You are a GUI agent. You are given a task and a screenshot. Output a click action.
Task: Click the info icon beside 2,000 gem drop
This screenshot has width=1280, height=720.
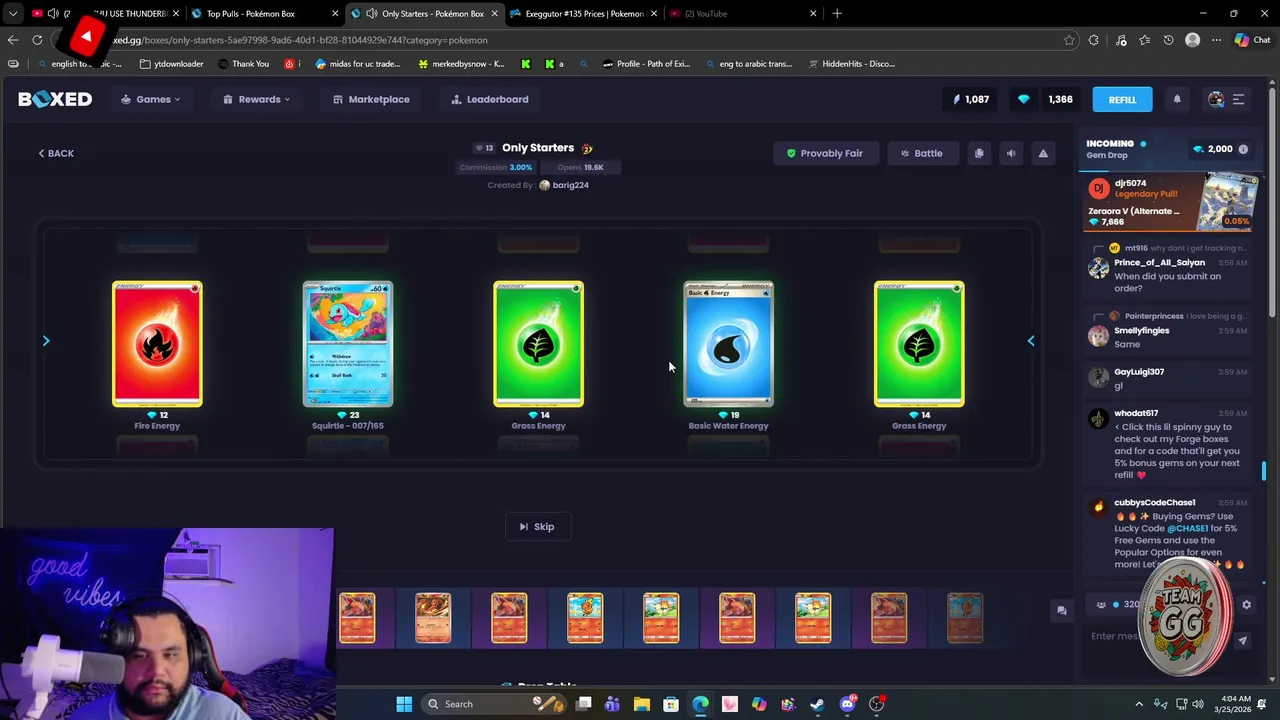click(x=1243, y=149)
